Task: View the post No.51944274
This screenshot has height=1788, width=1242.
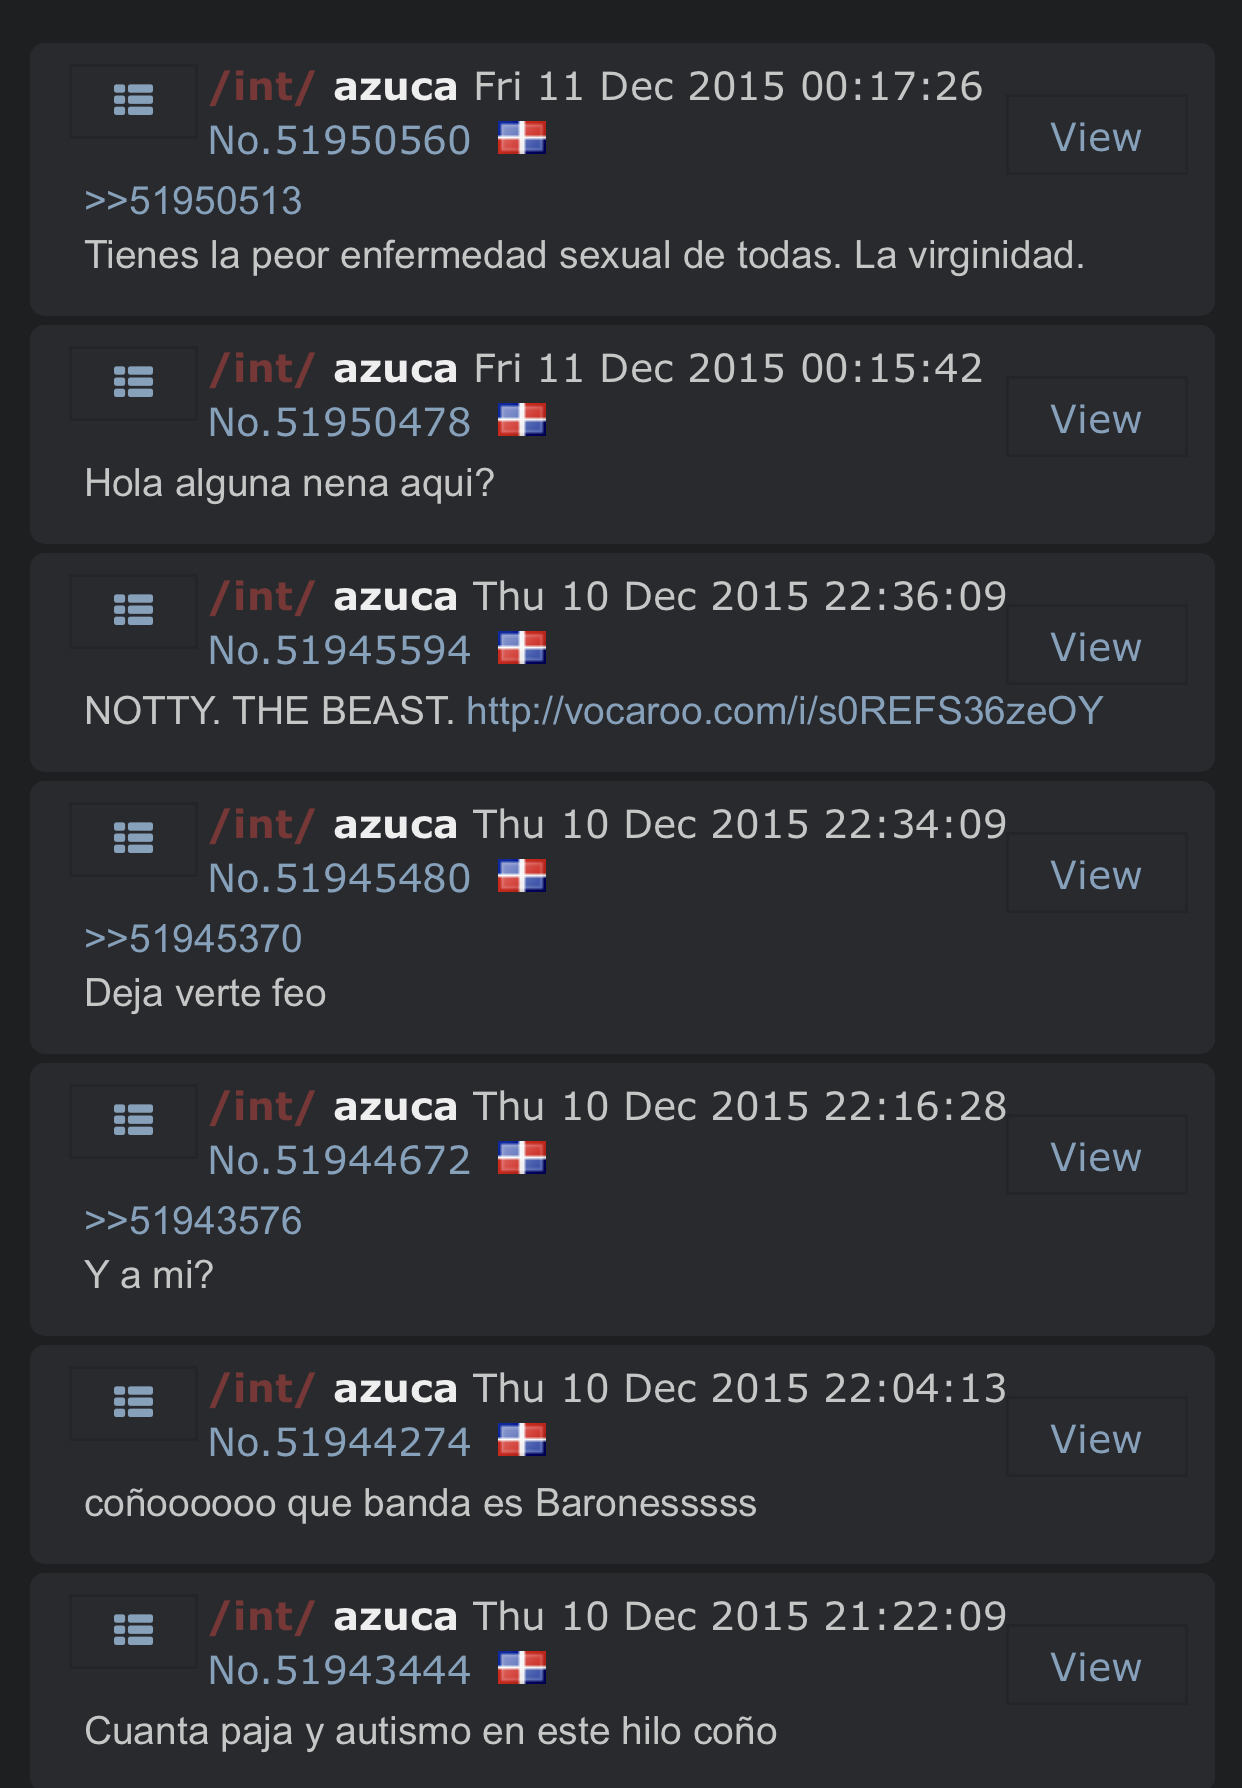Action: click(x=1096, y=1437)
